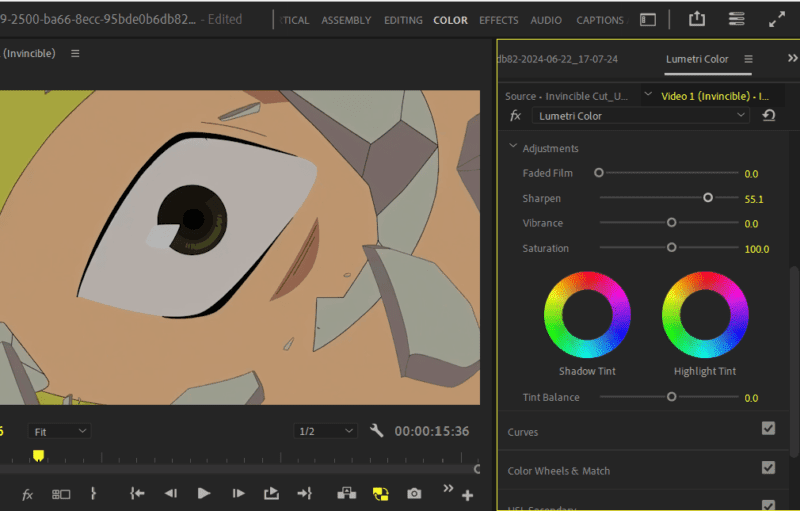Open the 1/2 playback resolution dropdown
This screenshot has width=800, height=511.
tap(326, 431)
